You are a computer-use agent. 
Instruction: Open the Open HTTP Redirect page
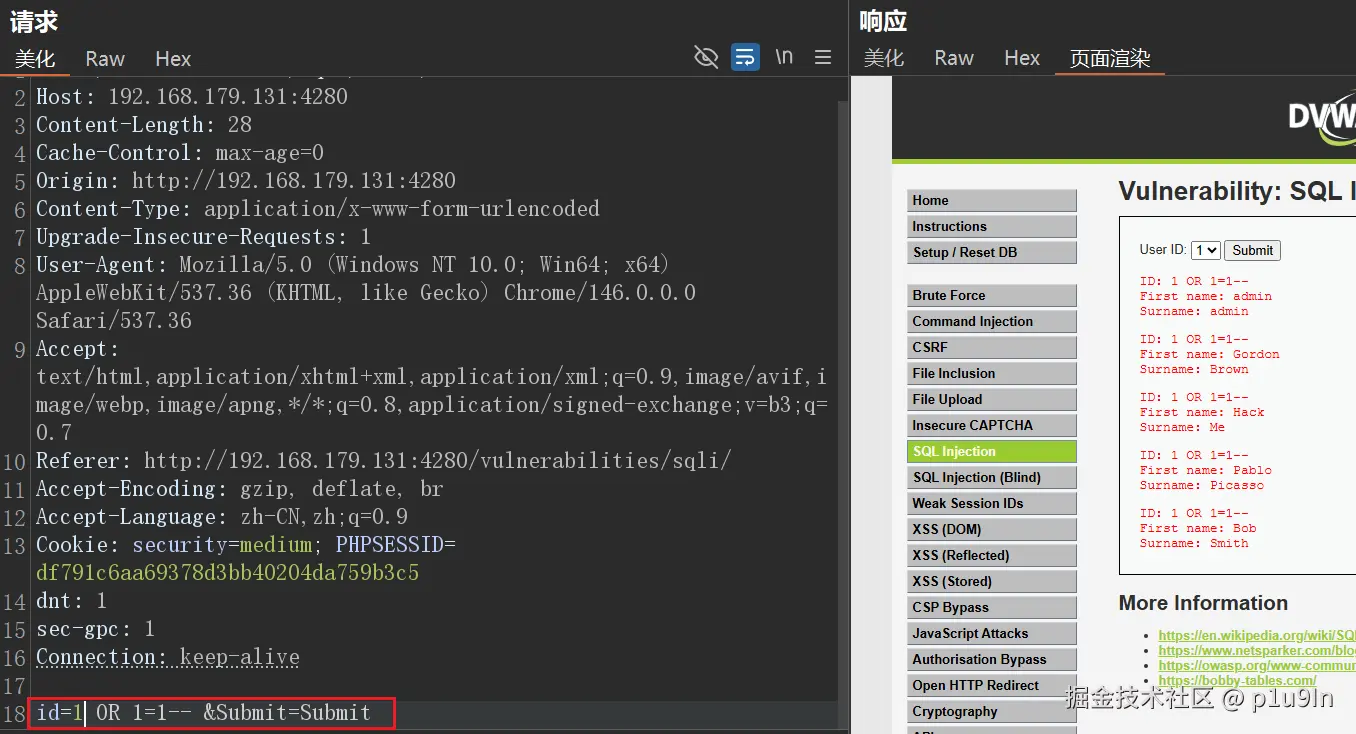point(992,685)
